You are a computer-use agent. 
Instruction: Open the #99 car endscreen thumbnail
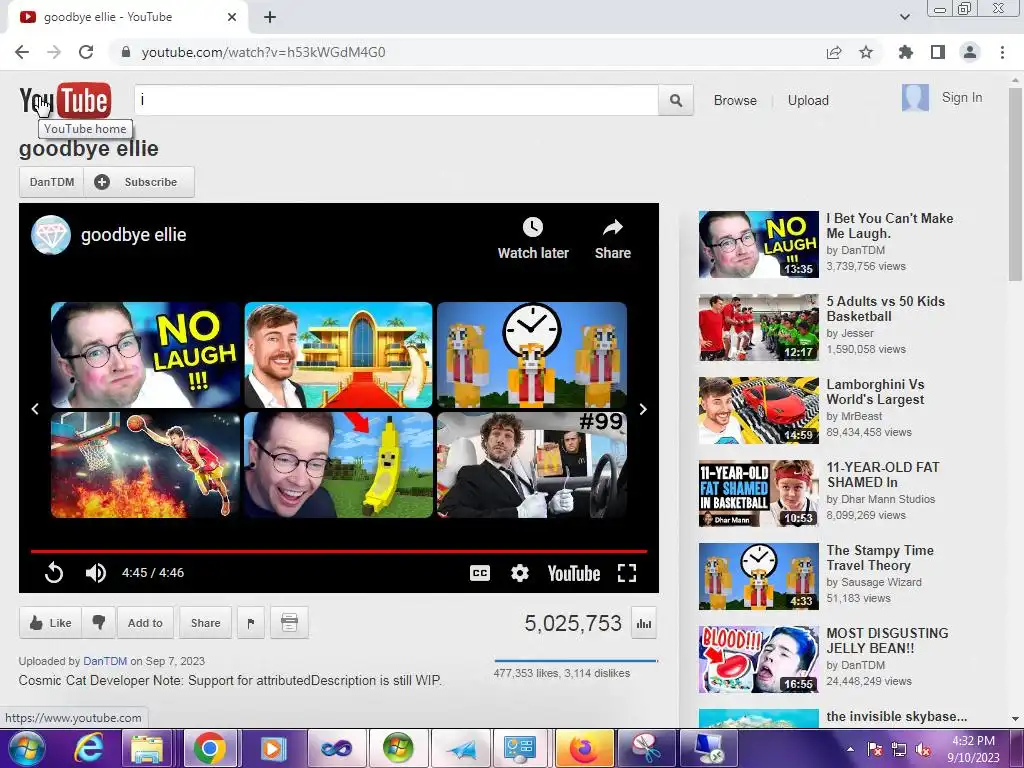[x=532, y=464]
